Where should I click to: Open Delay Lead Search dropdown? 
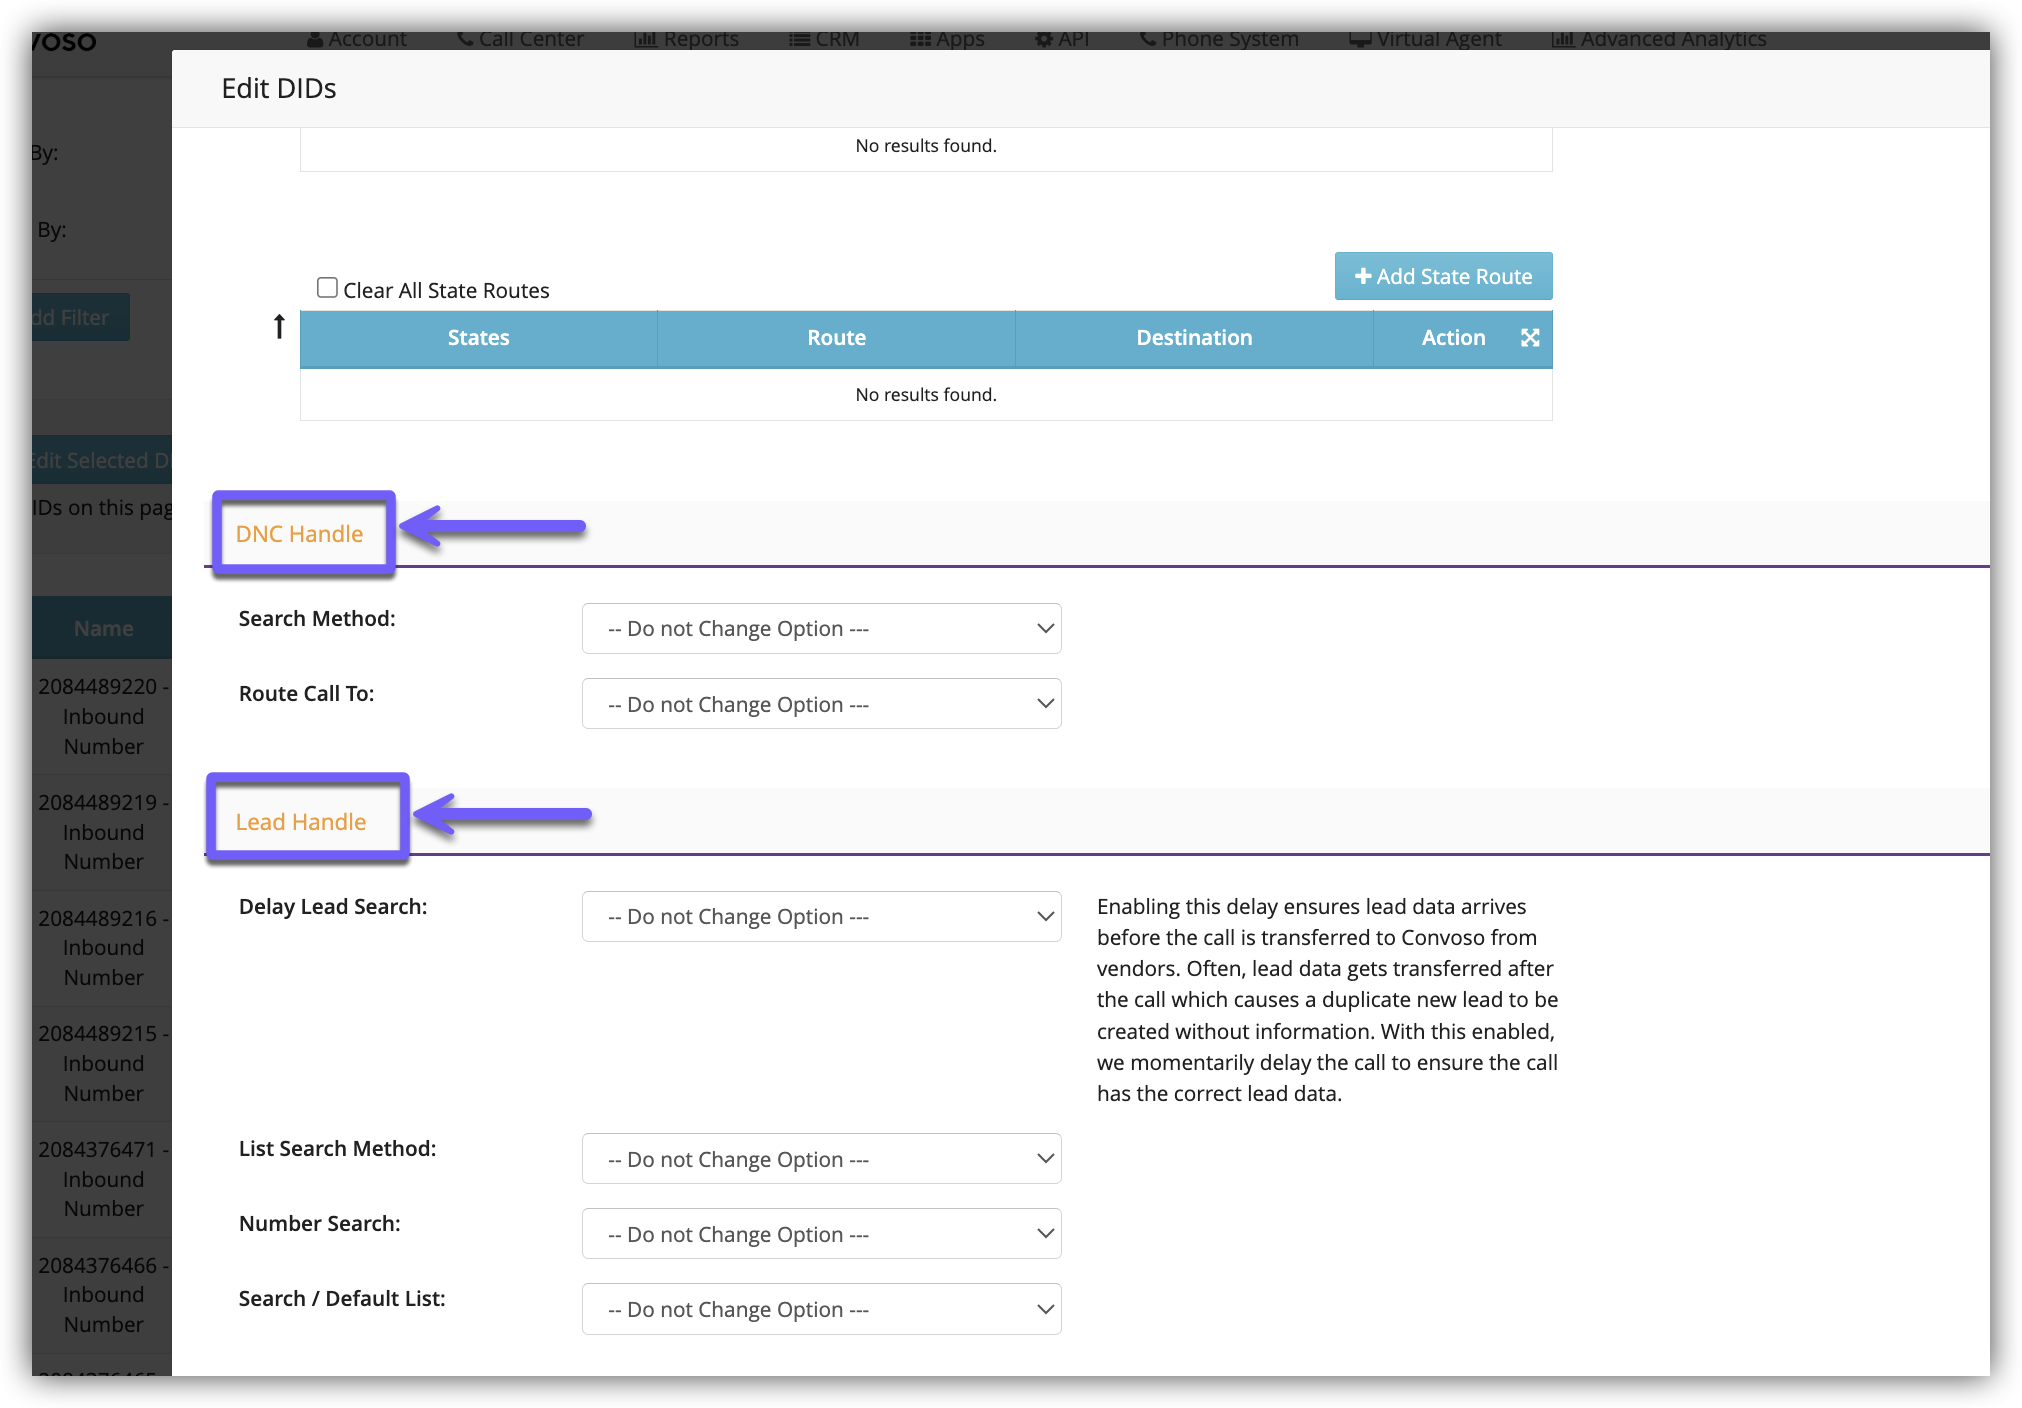coord(821,917)
